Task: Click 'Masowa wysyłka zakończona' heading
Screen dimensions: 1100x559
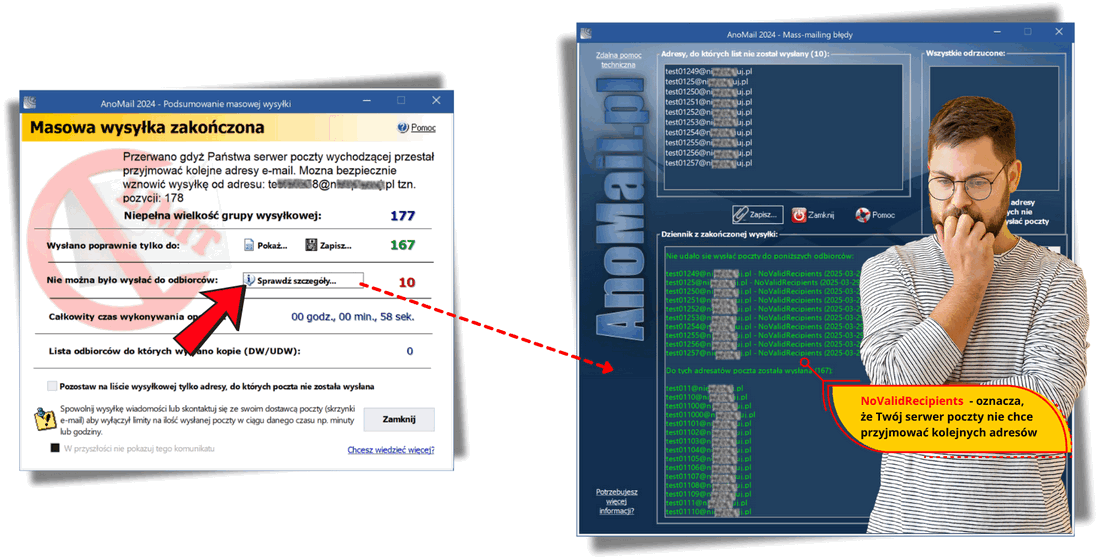Action: [x=147, y=128]
